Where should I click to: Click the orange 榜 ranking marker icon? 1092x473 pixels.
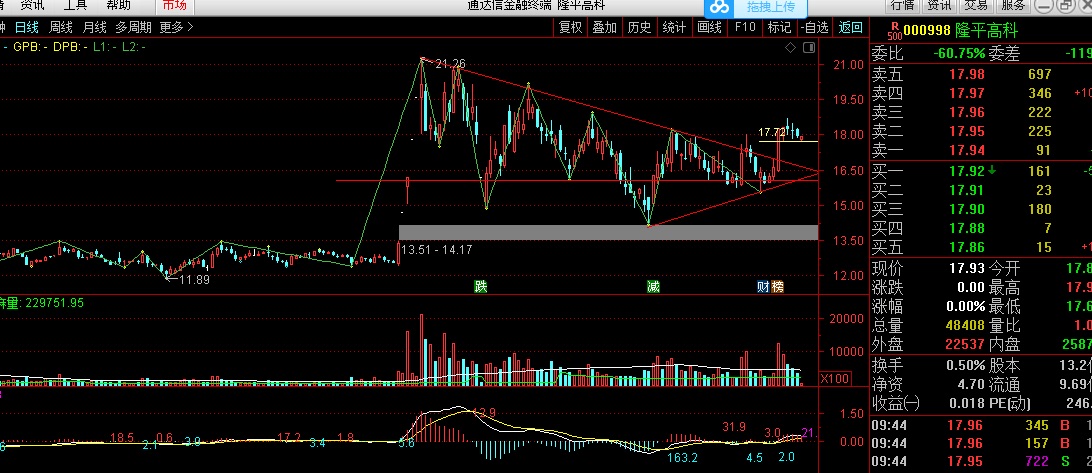coord(777,287)
